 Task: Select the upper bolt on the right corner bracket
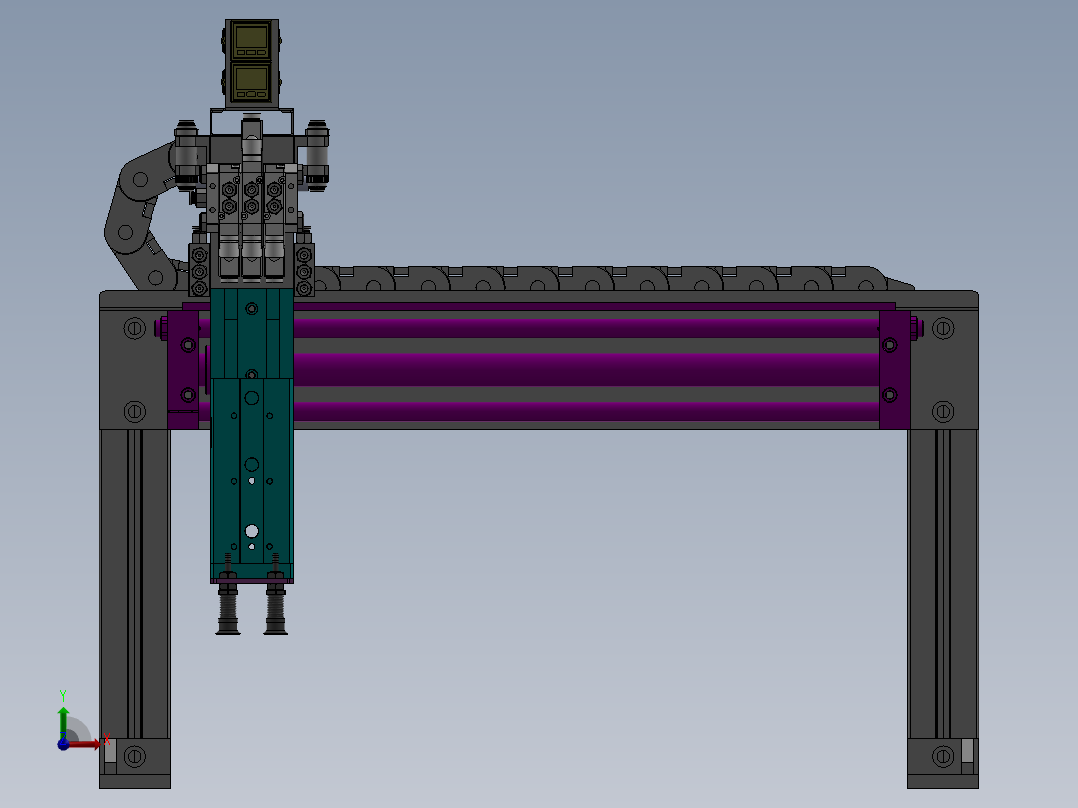tap(943, 328)
